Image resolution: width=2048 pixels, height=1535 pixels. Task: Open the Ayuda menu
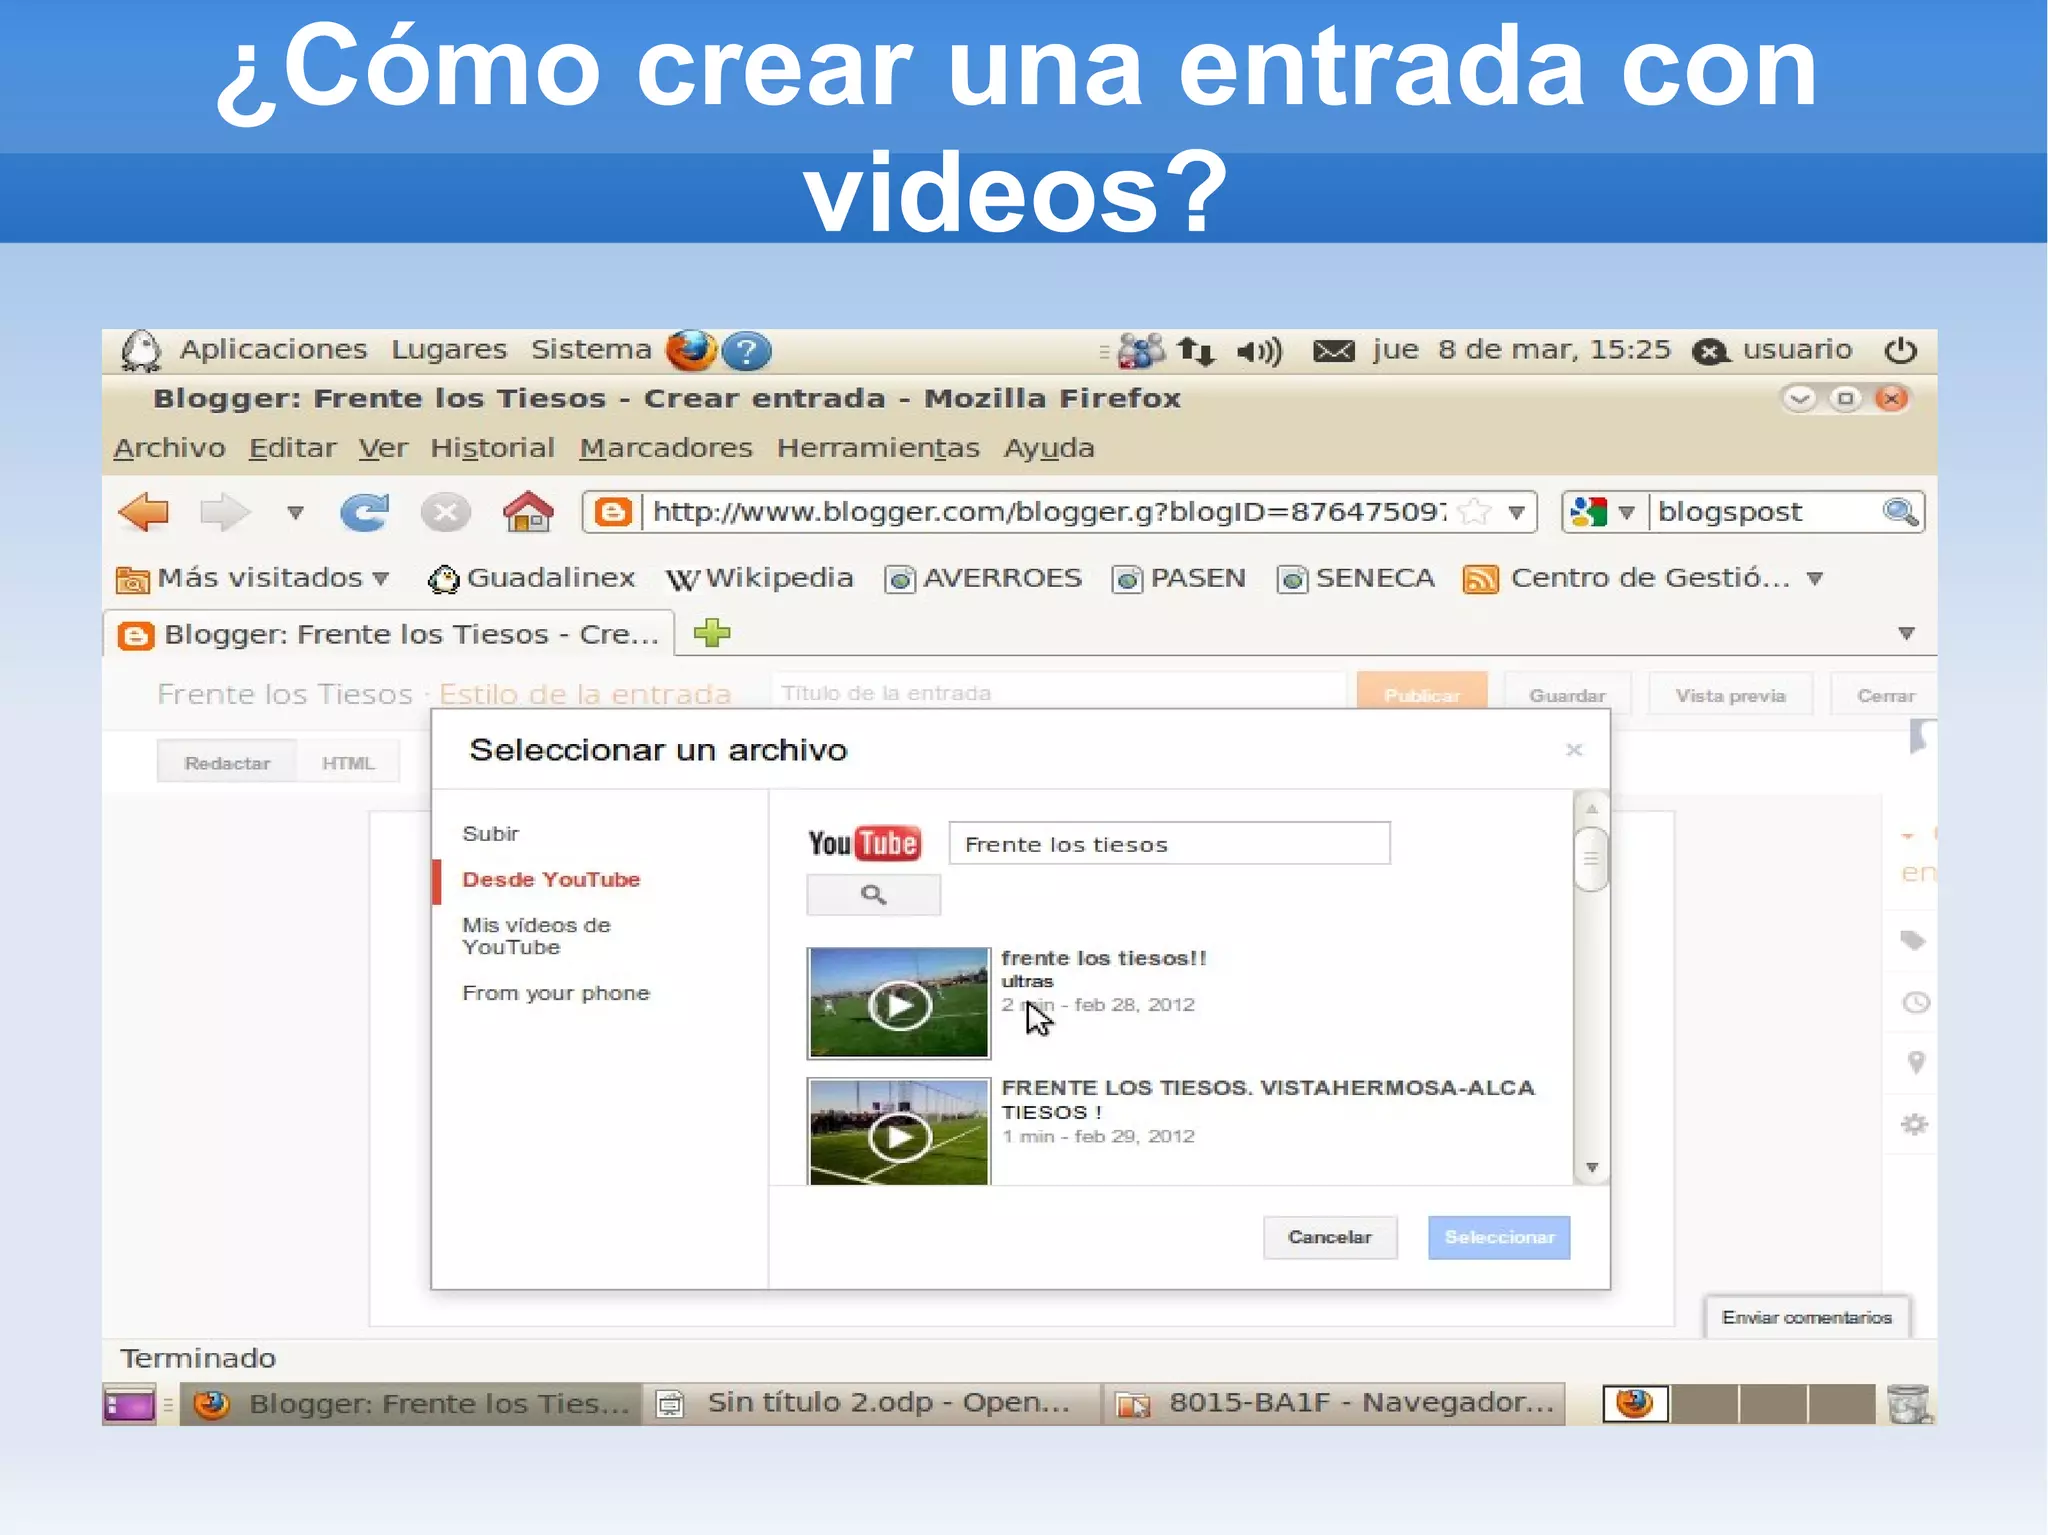(1049, 448)
